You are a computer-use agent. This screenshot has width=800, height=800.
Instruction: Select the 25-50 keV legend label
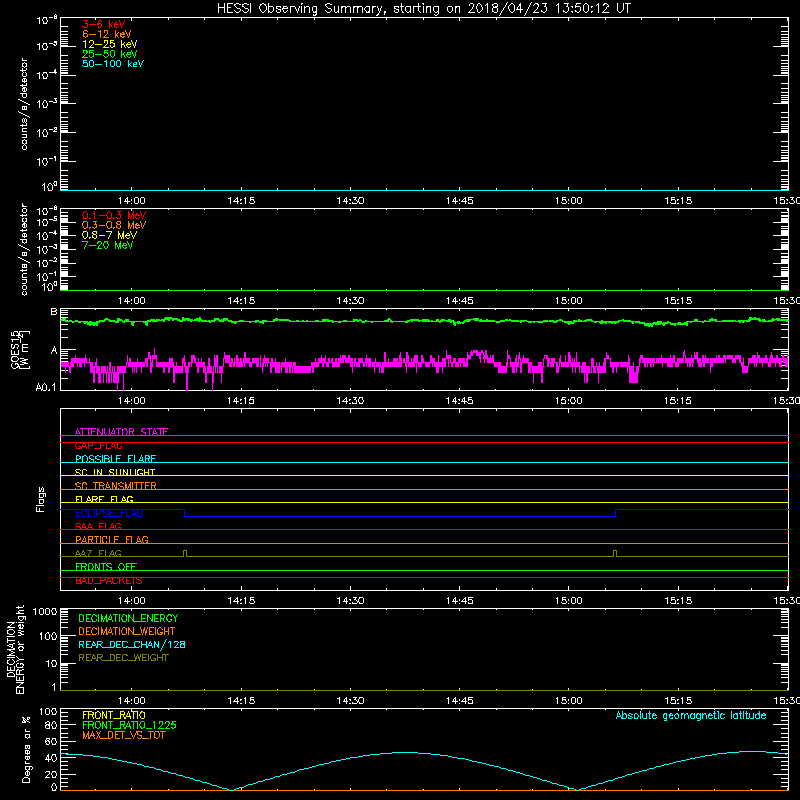(x=110, y=54)
